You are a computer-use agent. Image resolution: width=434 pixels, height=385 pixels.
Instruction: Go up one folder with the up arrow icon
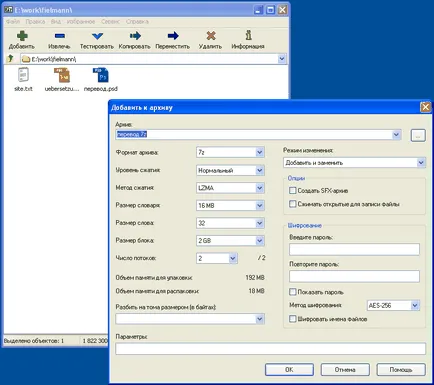10,59
